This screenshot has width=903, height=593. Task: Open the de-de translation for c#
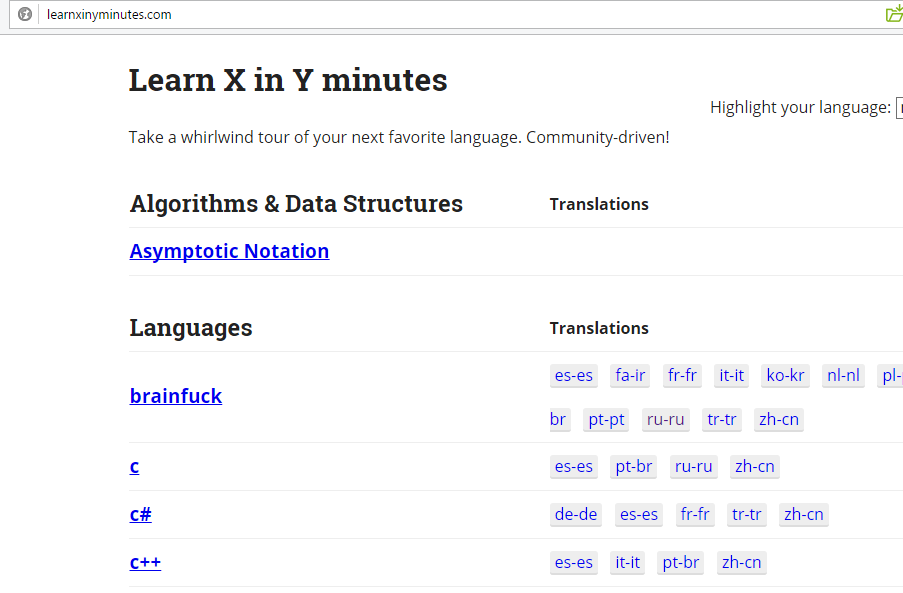coord(576,514)
